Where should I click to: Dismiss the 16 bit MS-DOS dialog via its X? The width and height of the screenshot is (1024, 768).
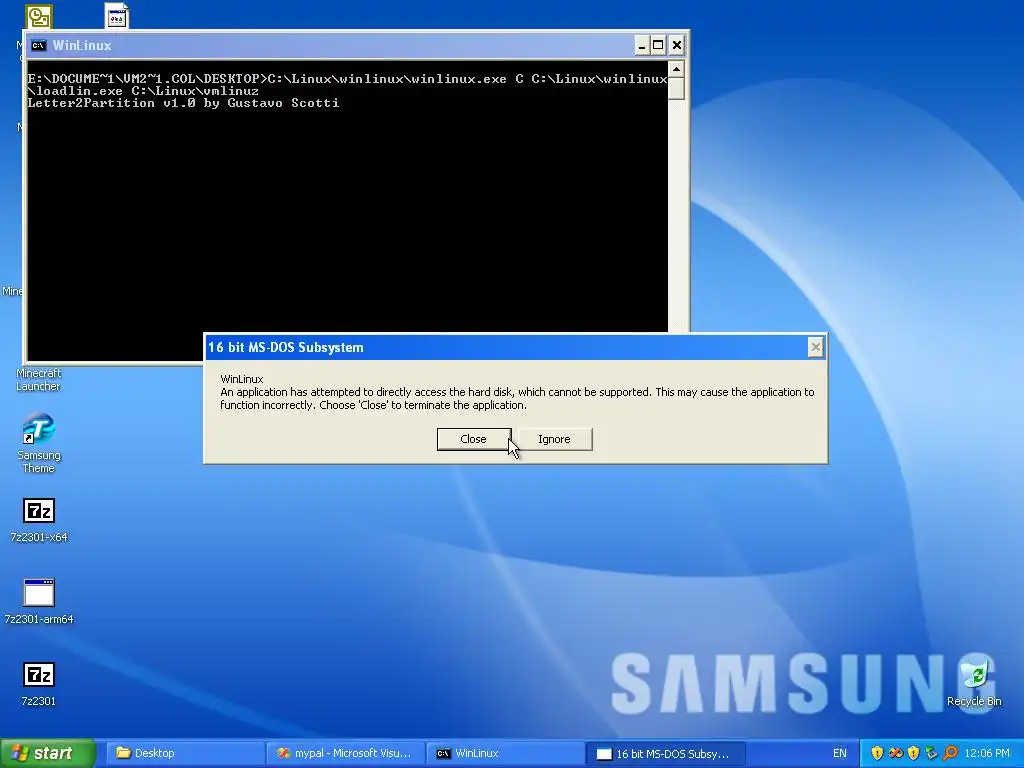[815, 347]
